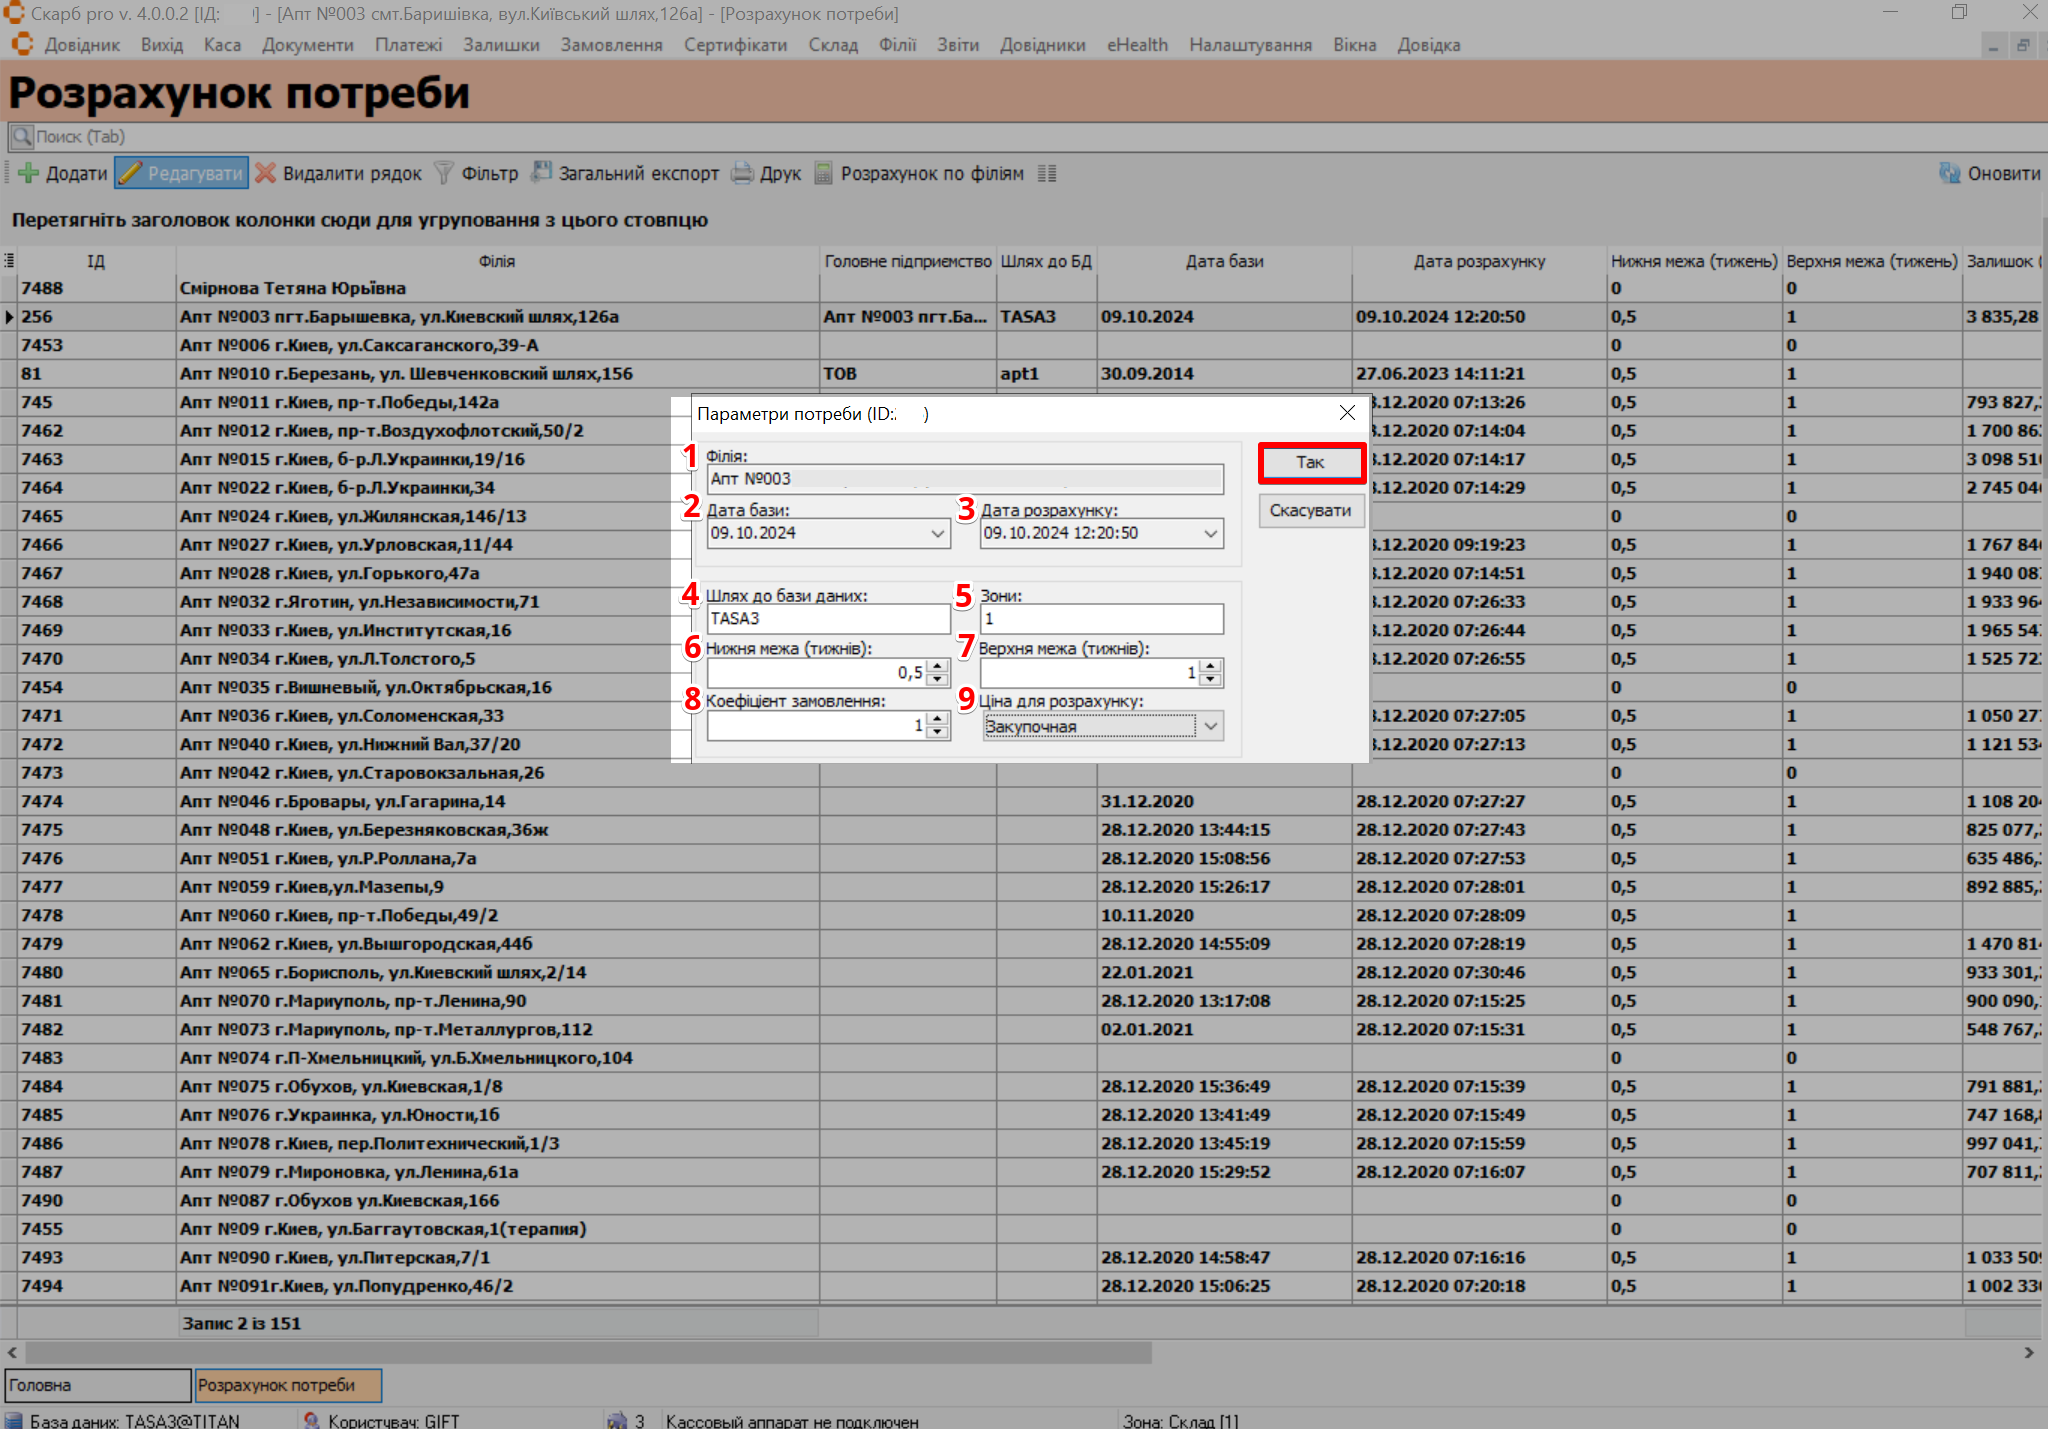Click the printer Друк icon
The image size is (2048, 1429).
pos(742,173)
